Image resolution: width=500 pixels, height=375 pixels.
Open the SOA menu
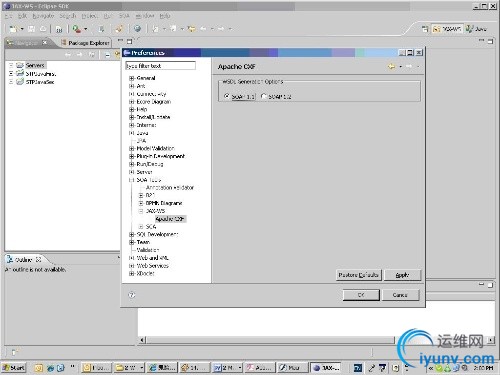pos(124,16)
